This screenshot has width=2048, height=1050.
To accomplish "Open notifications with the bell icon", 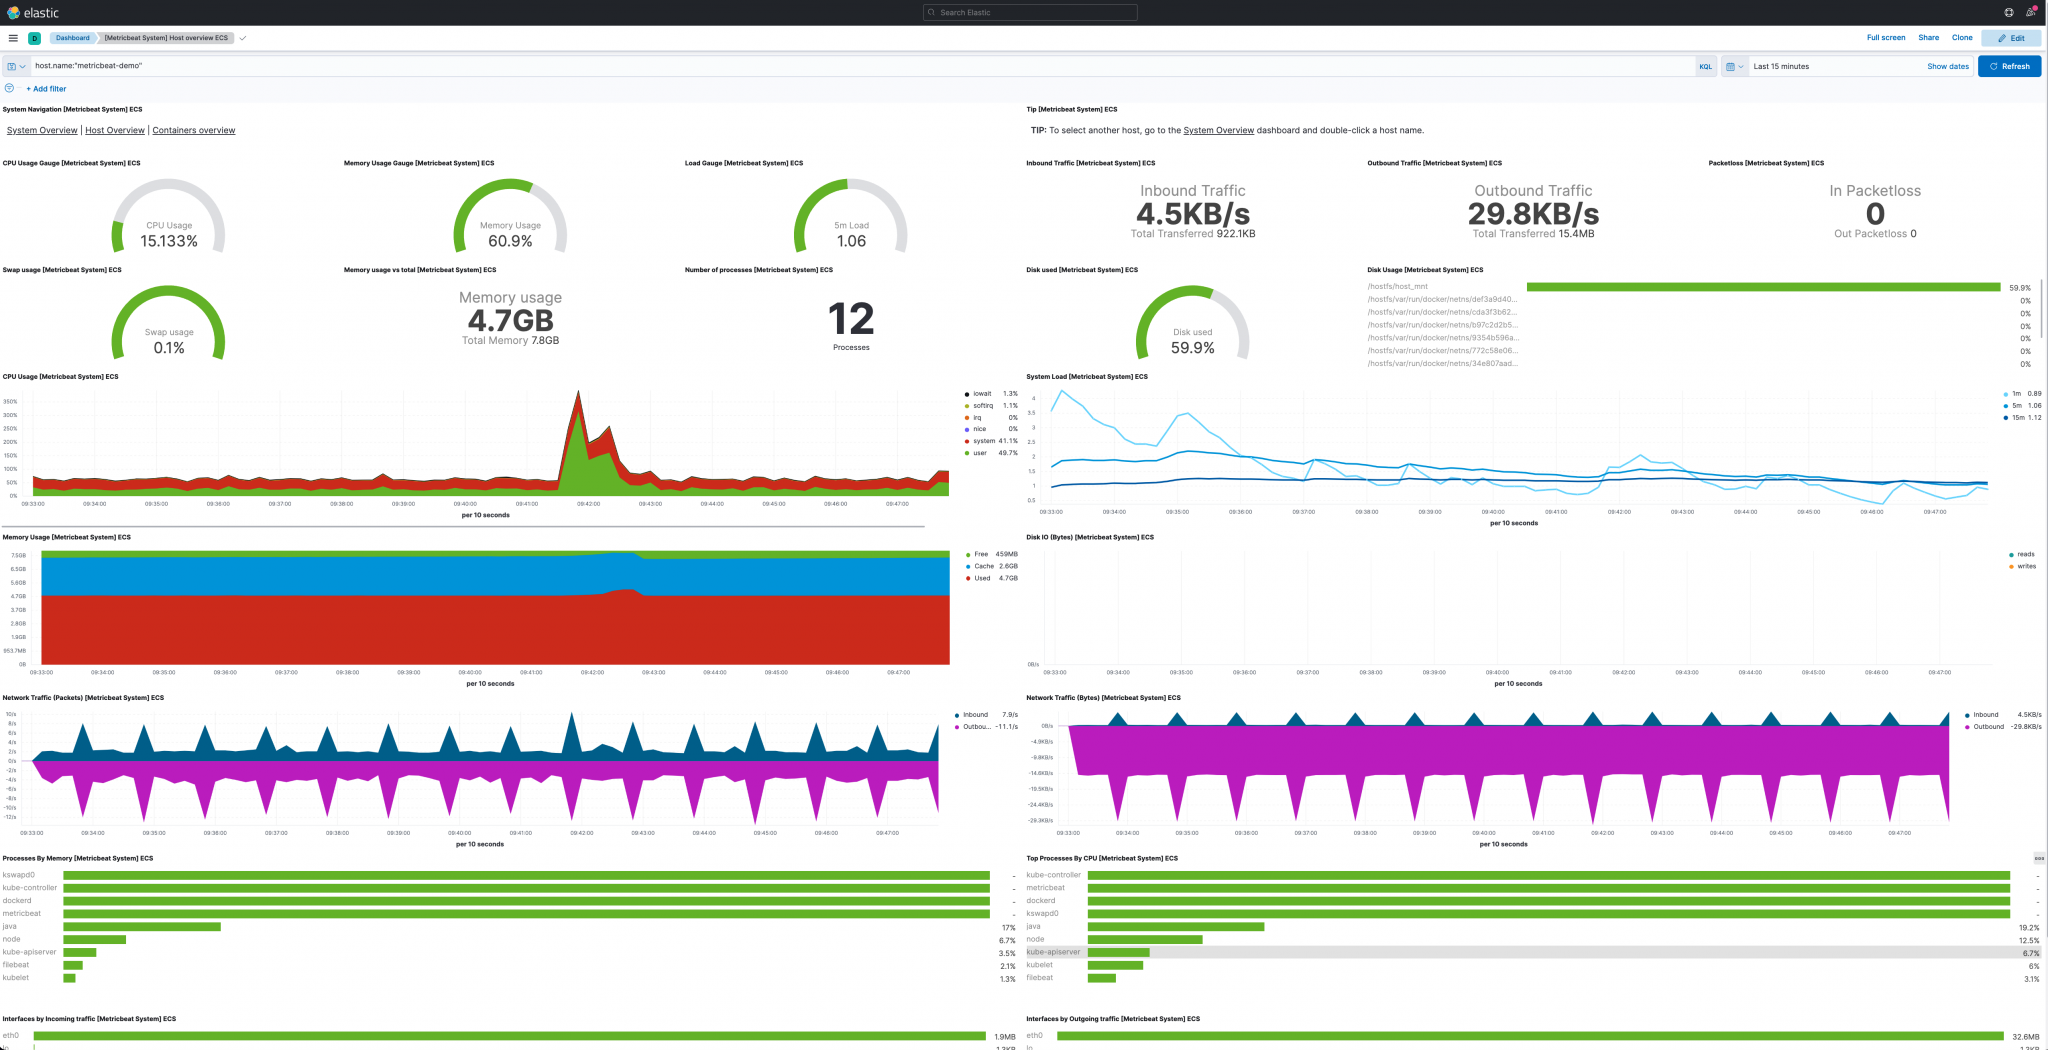I will pos(2032,12).
